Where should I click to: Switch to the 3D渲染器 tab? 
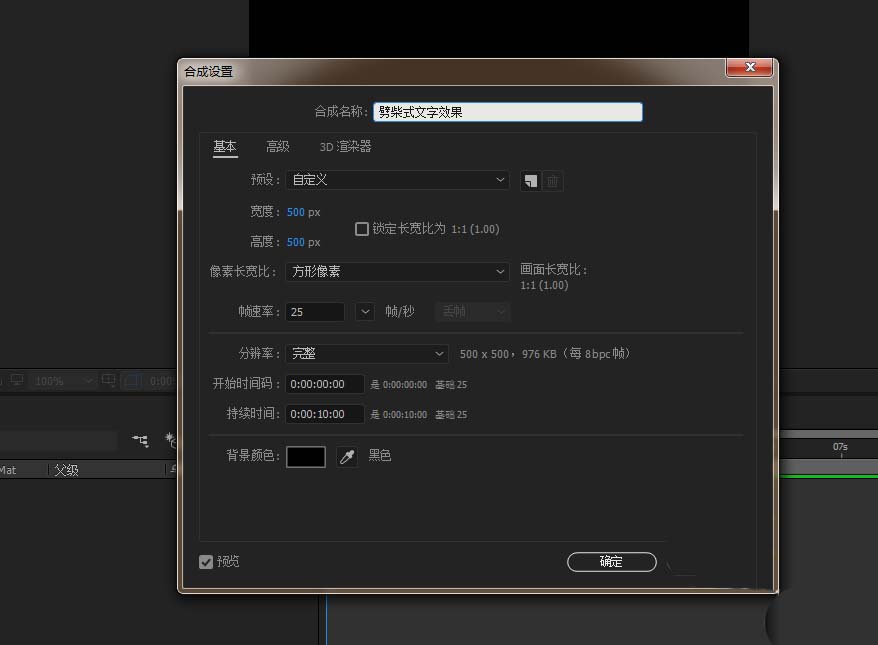coord(344,146)
